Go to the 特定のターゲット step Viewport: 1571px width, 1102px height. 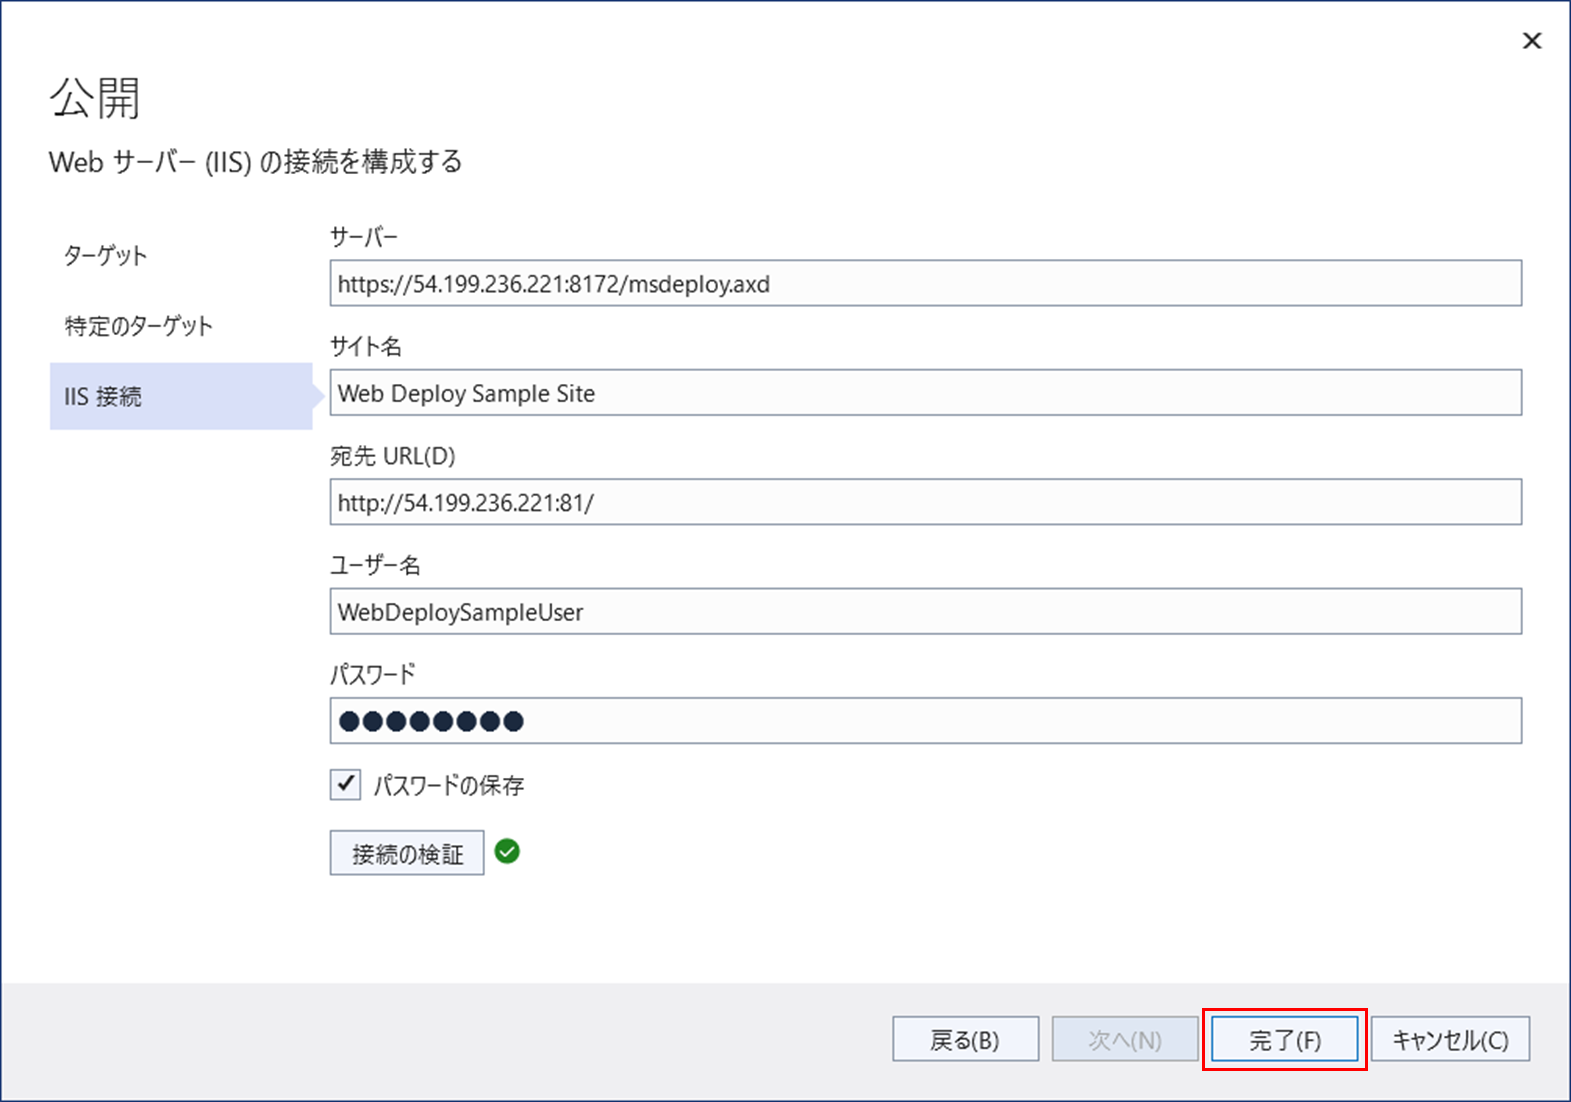[x=139, y=326]
